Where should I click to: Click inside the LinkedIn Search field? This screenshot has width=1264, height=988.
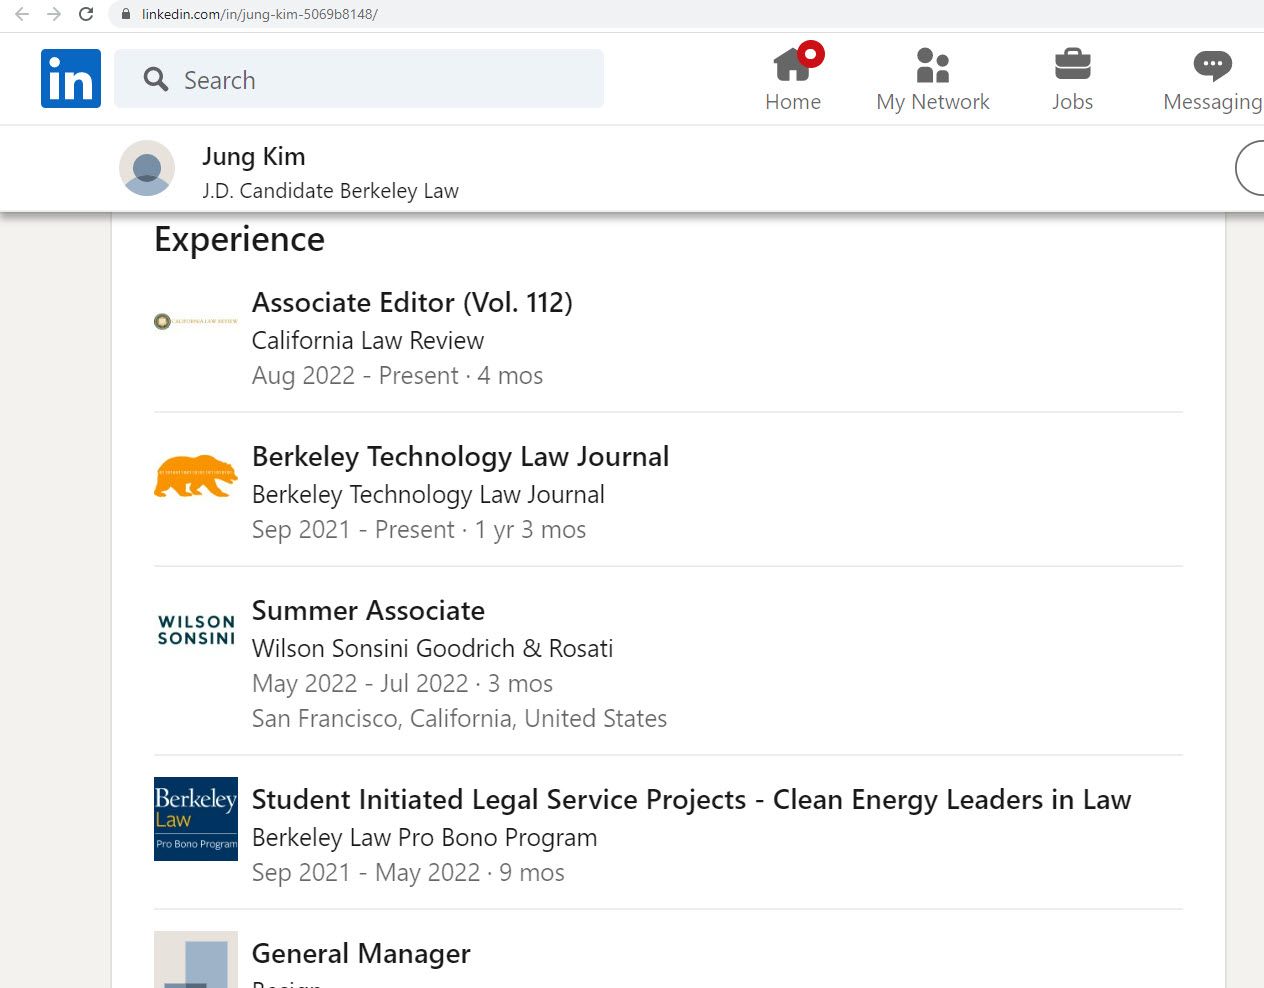coord(380,79)
